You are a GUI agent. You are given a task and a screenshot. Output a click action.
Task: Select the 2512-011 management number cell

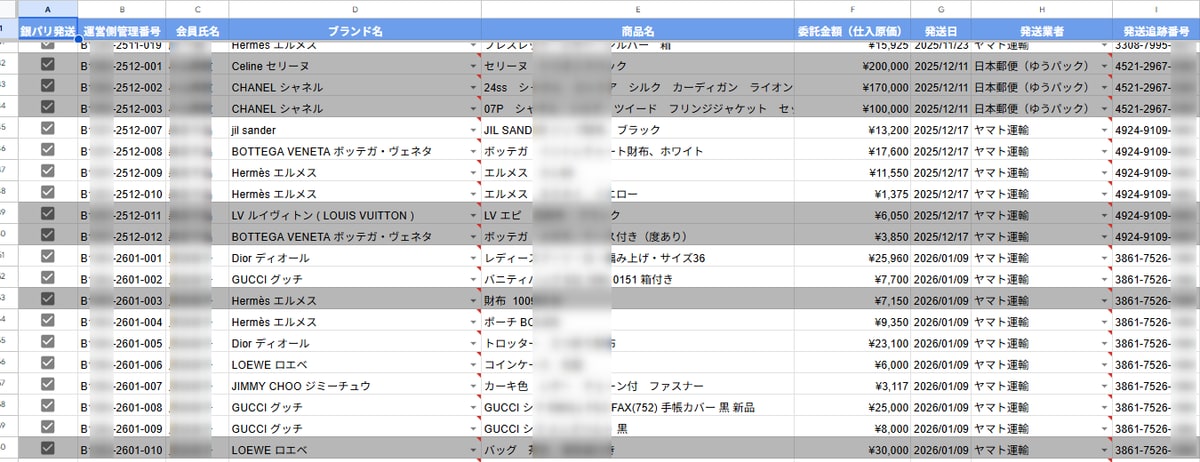pyautogui.click(x=122, y=215)
